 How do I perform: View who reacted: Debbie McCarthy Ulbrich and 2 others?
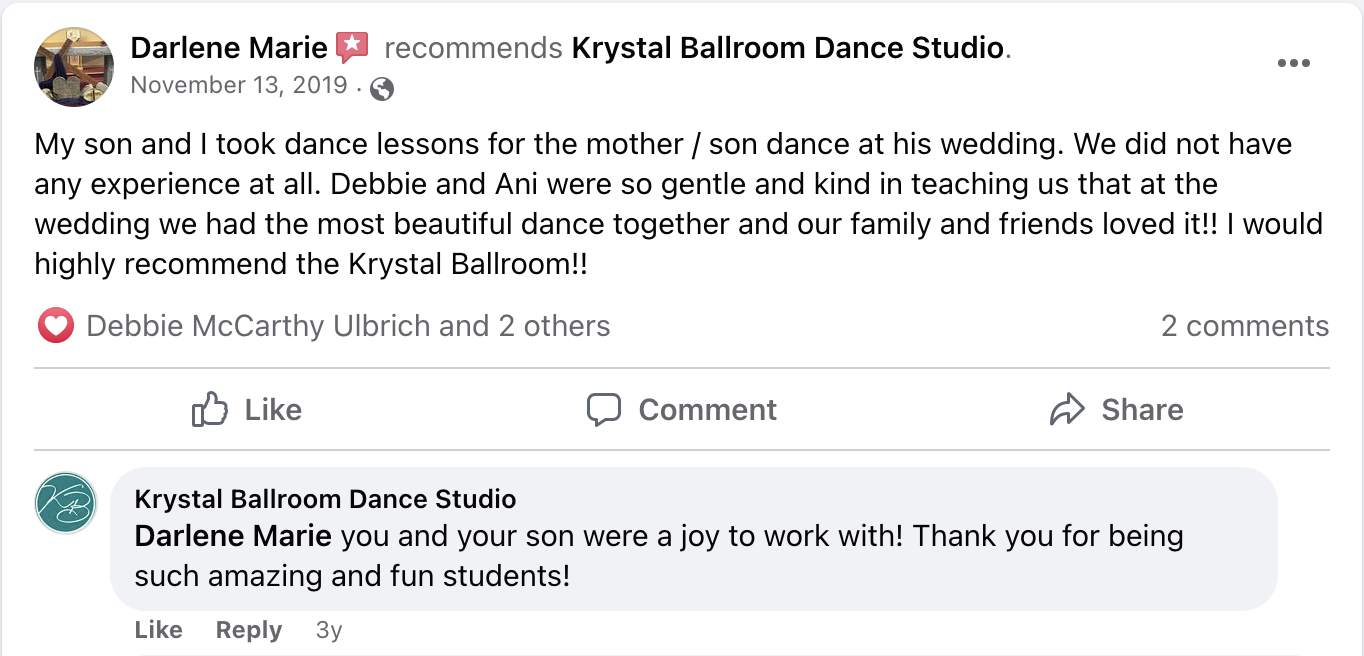(348, 326)
